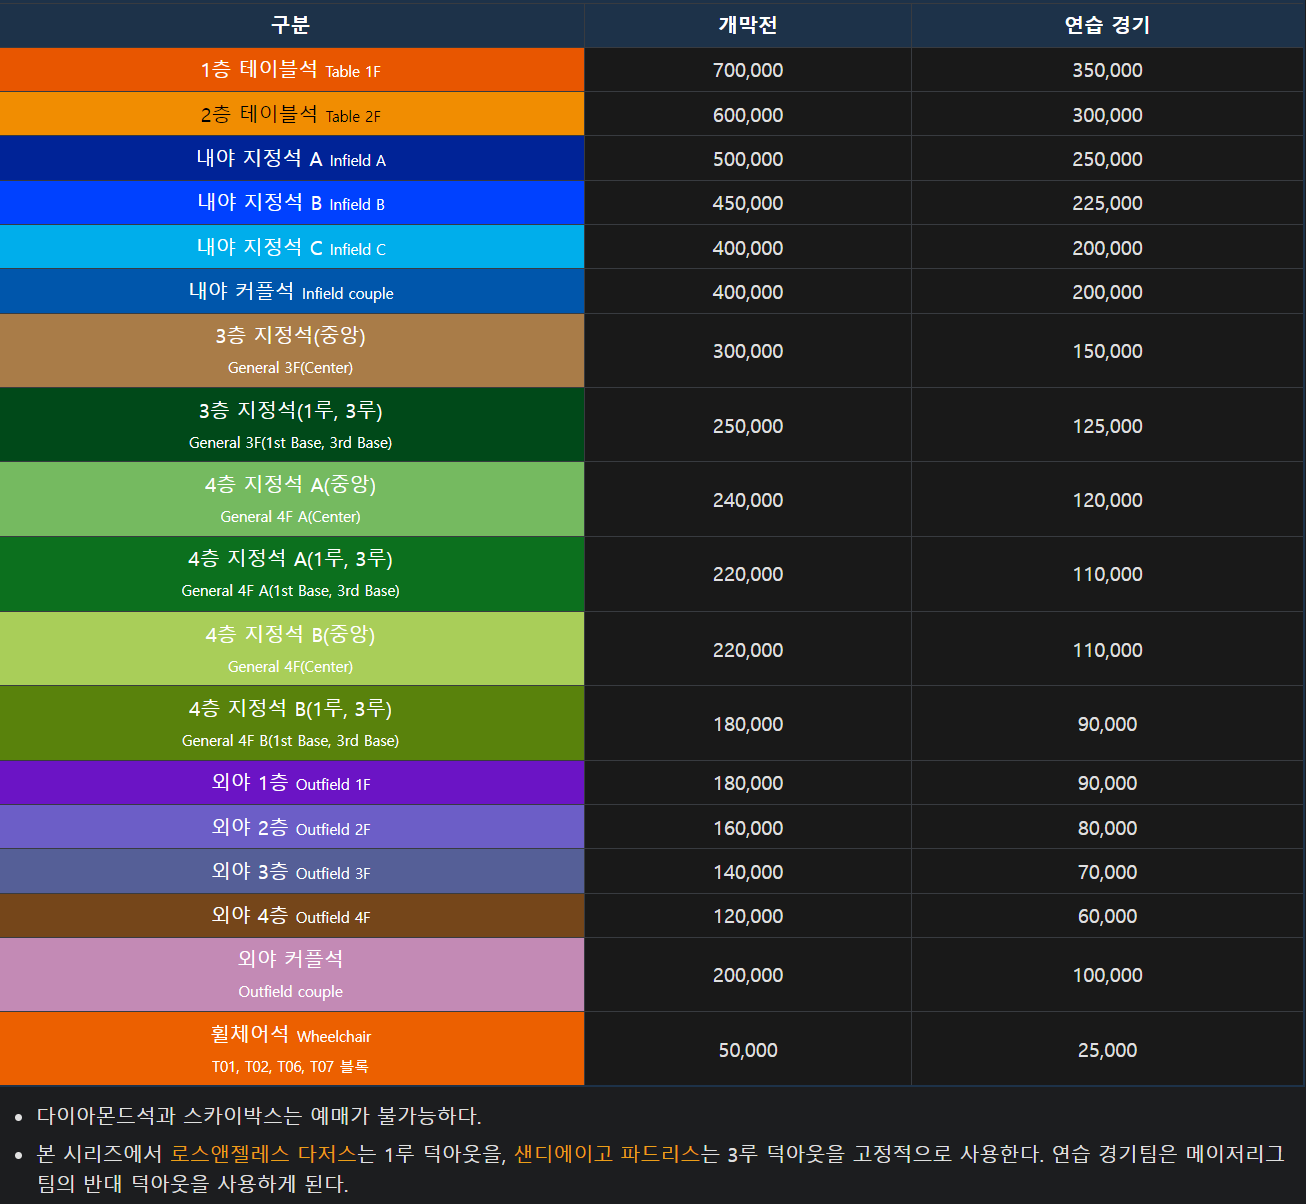Select General 3F(1st Base, 3rd Base) row

(291, 424)
